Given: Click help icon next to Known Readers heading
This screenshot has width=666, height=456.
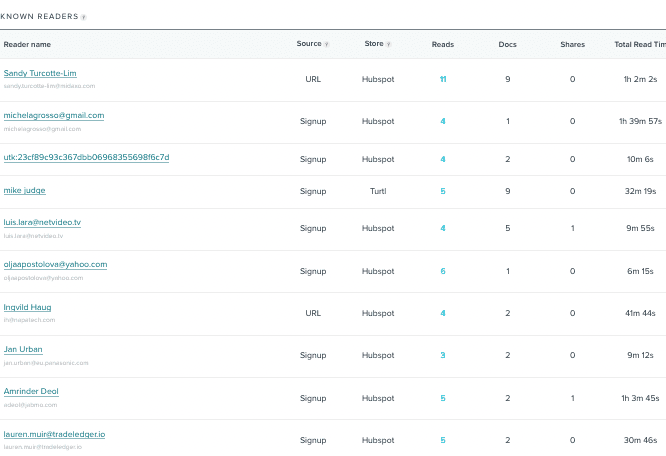Looking at the screenshot, I should click(84, 17).
